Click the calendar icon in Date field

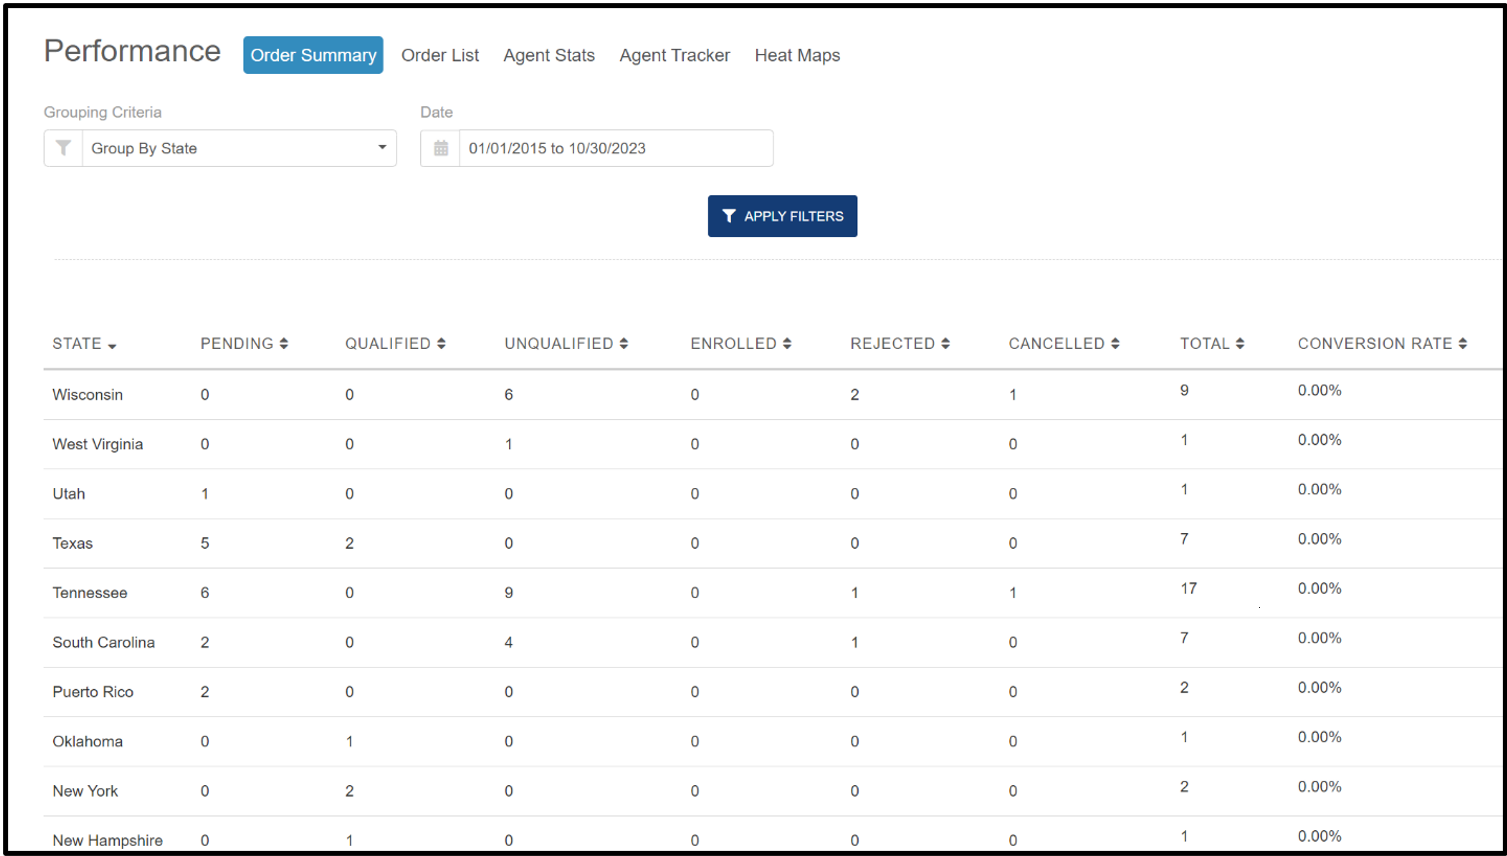point(441,148)
